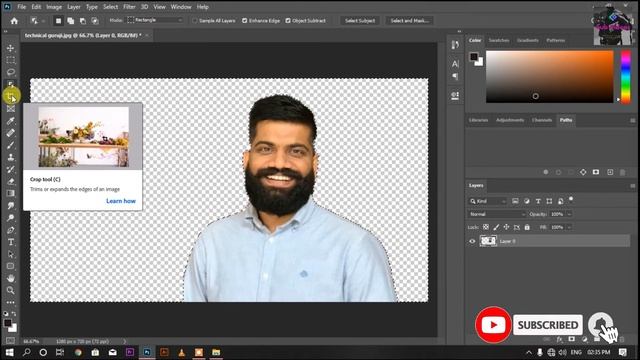The width and height of the screenshot is (640, 360).
Task: Select the Healing Brush tool
Action: (11, 133)
